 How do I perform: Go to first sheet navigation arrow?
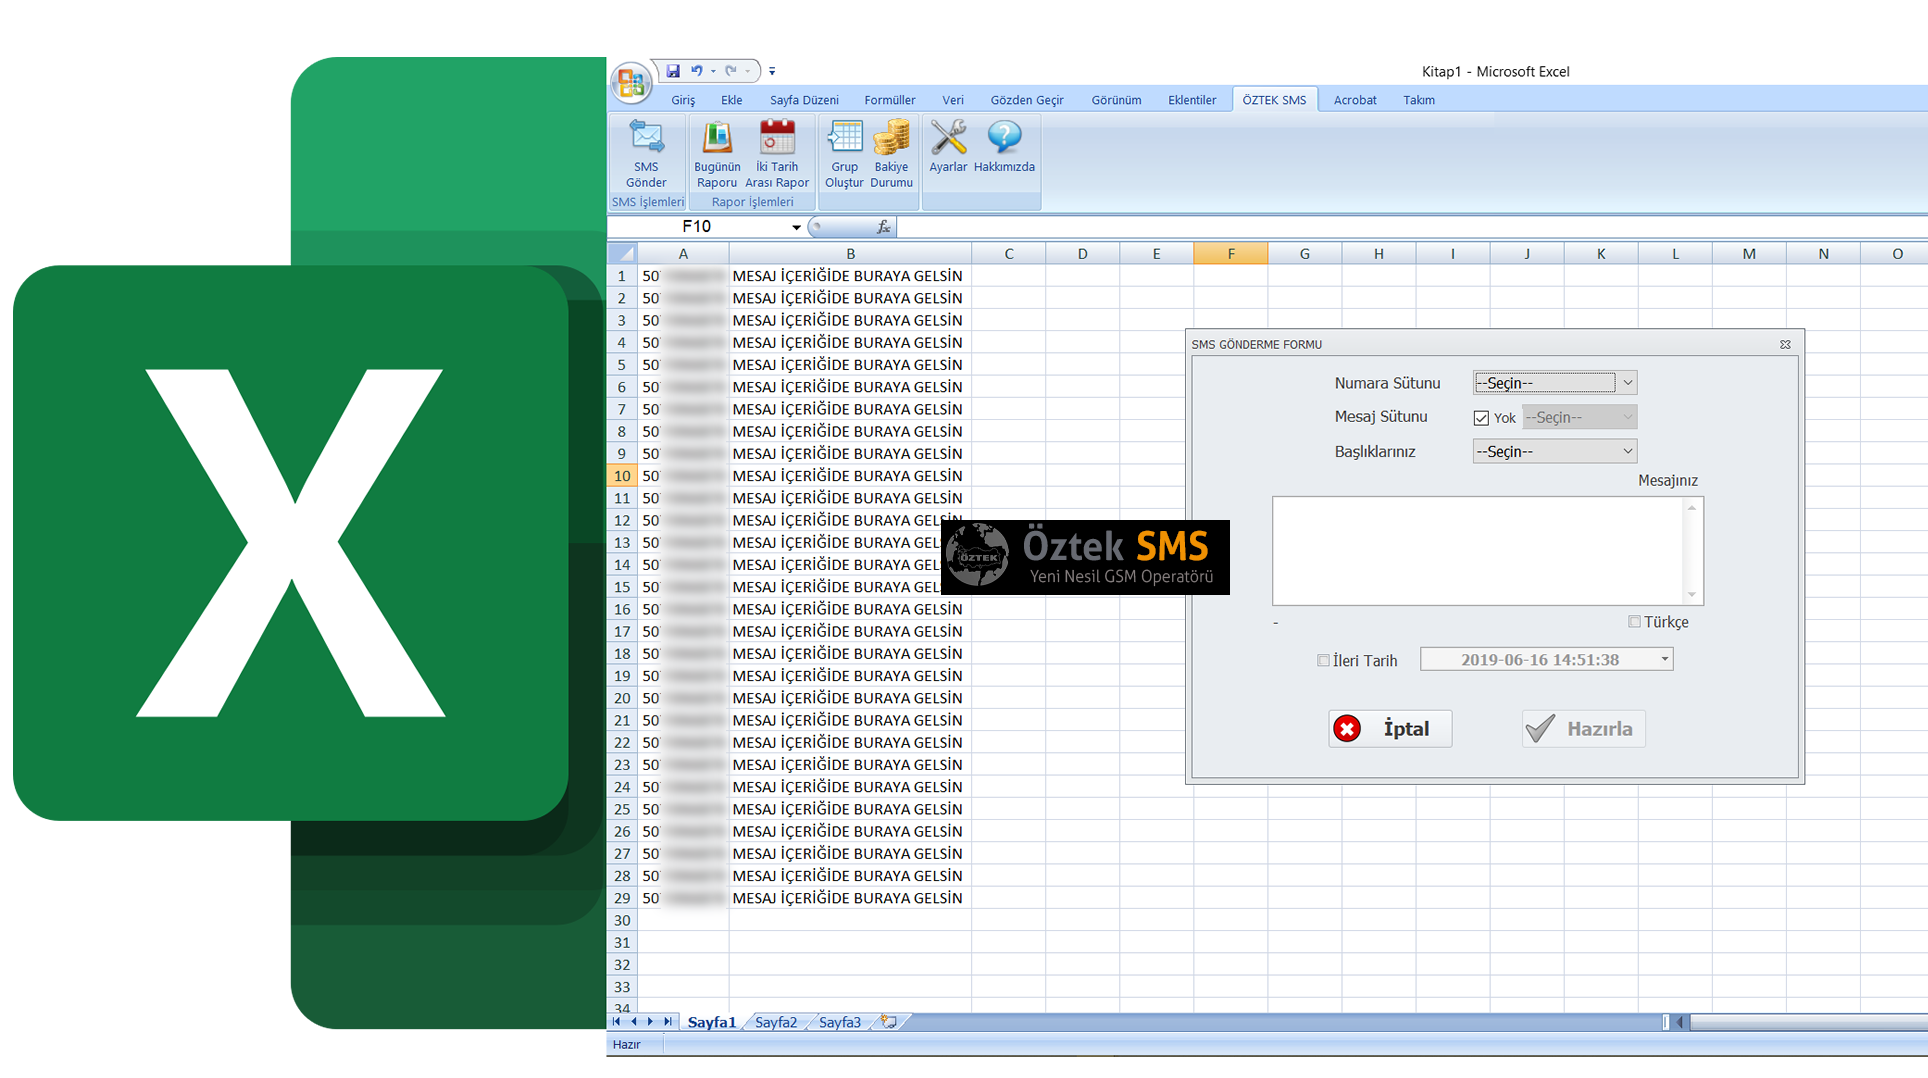pyautogui.click(x=616, y=1022)
